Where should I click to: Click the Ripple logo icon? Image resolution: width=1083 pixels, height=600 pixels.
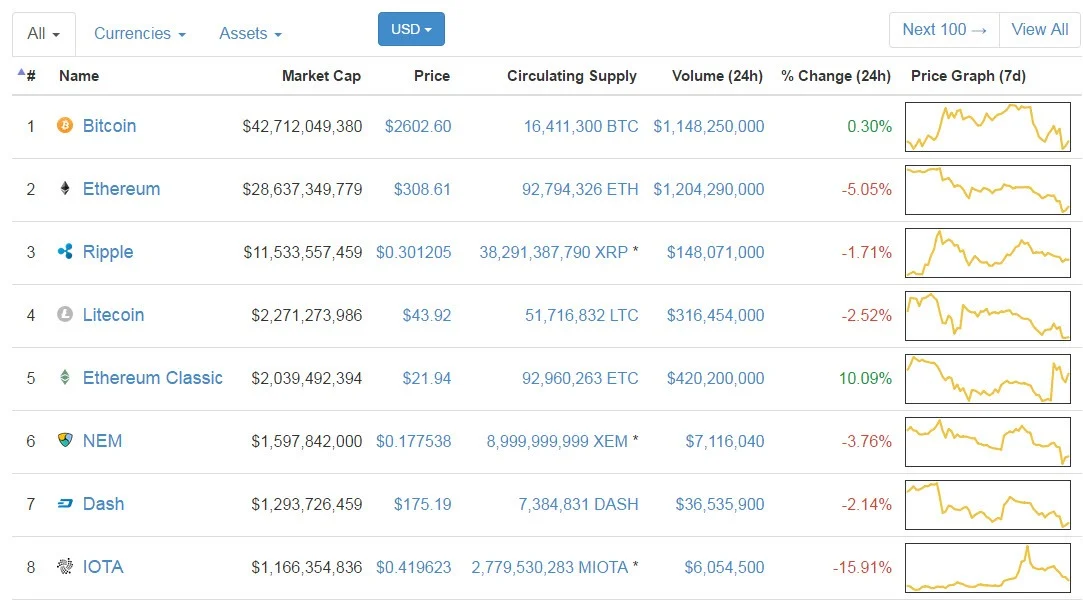click(65, 252)
